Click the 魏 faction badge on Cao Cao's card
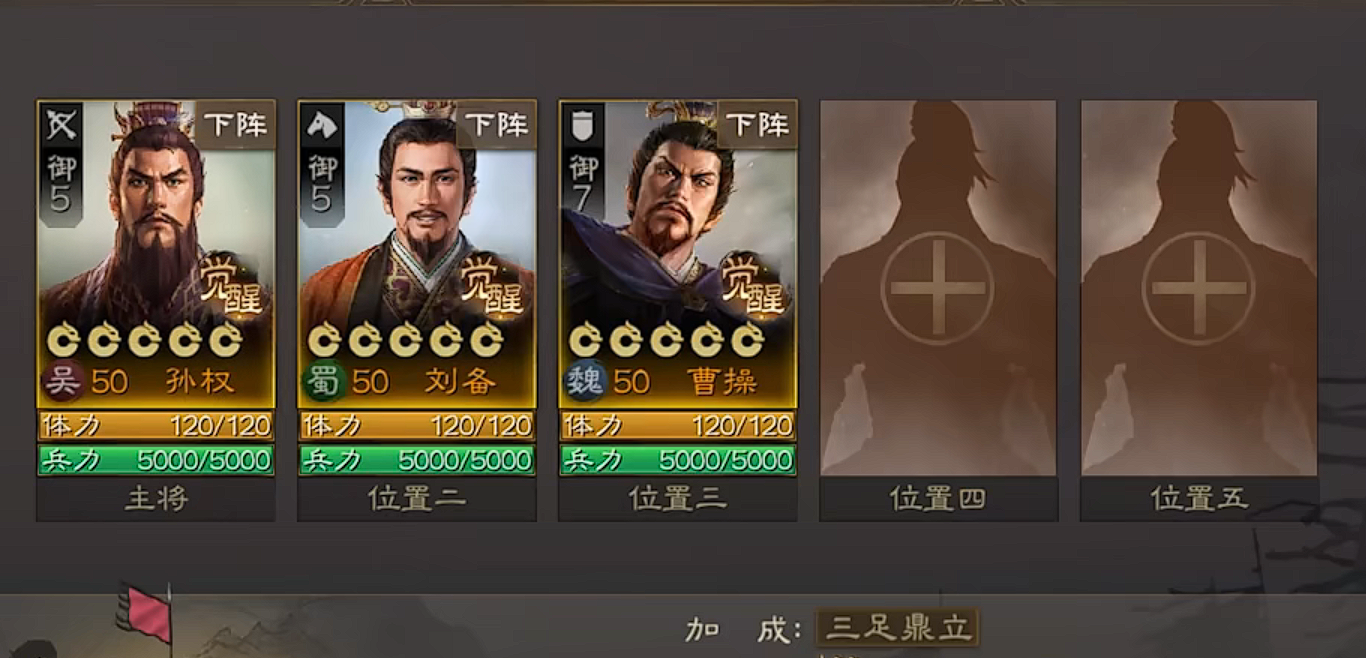The height and width of the screenshot is (658, 1366). tap(586, 381)
